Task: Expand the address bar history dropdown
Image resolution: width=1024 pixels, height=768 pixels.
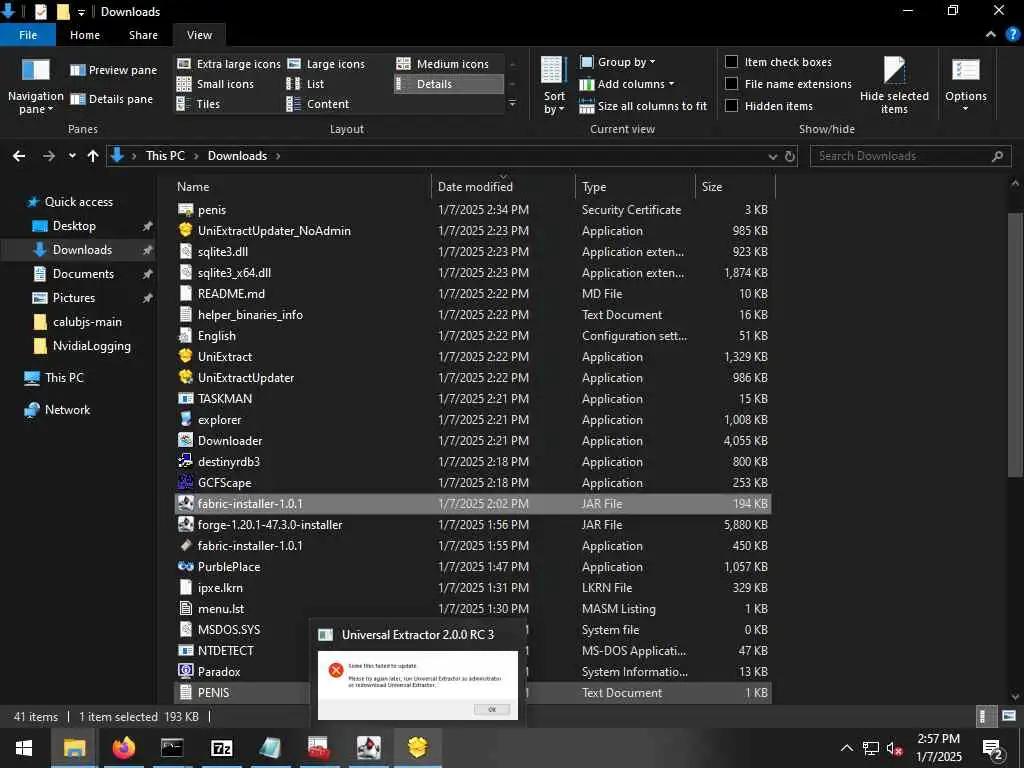Action: pyautogui.click(x=773, y=157)
